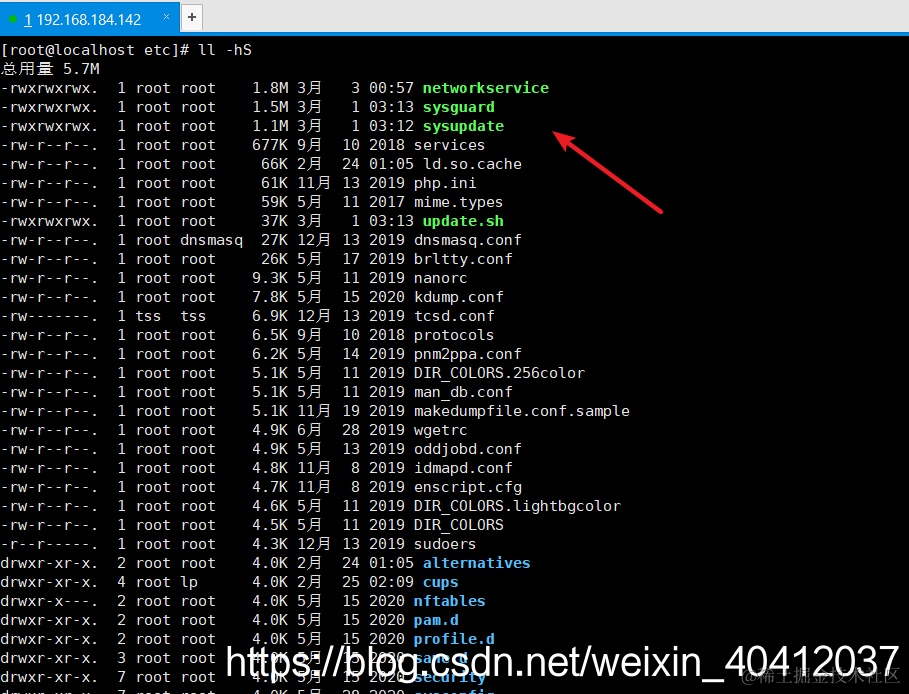
Task: Click the 37K size of update.sh
Action: (275, 221)
